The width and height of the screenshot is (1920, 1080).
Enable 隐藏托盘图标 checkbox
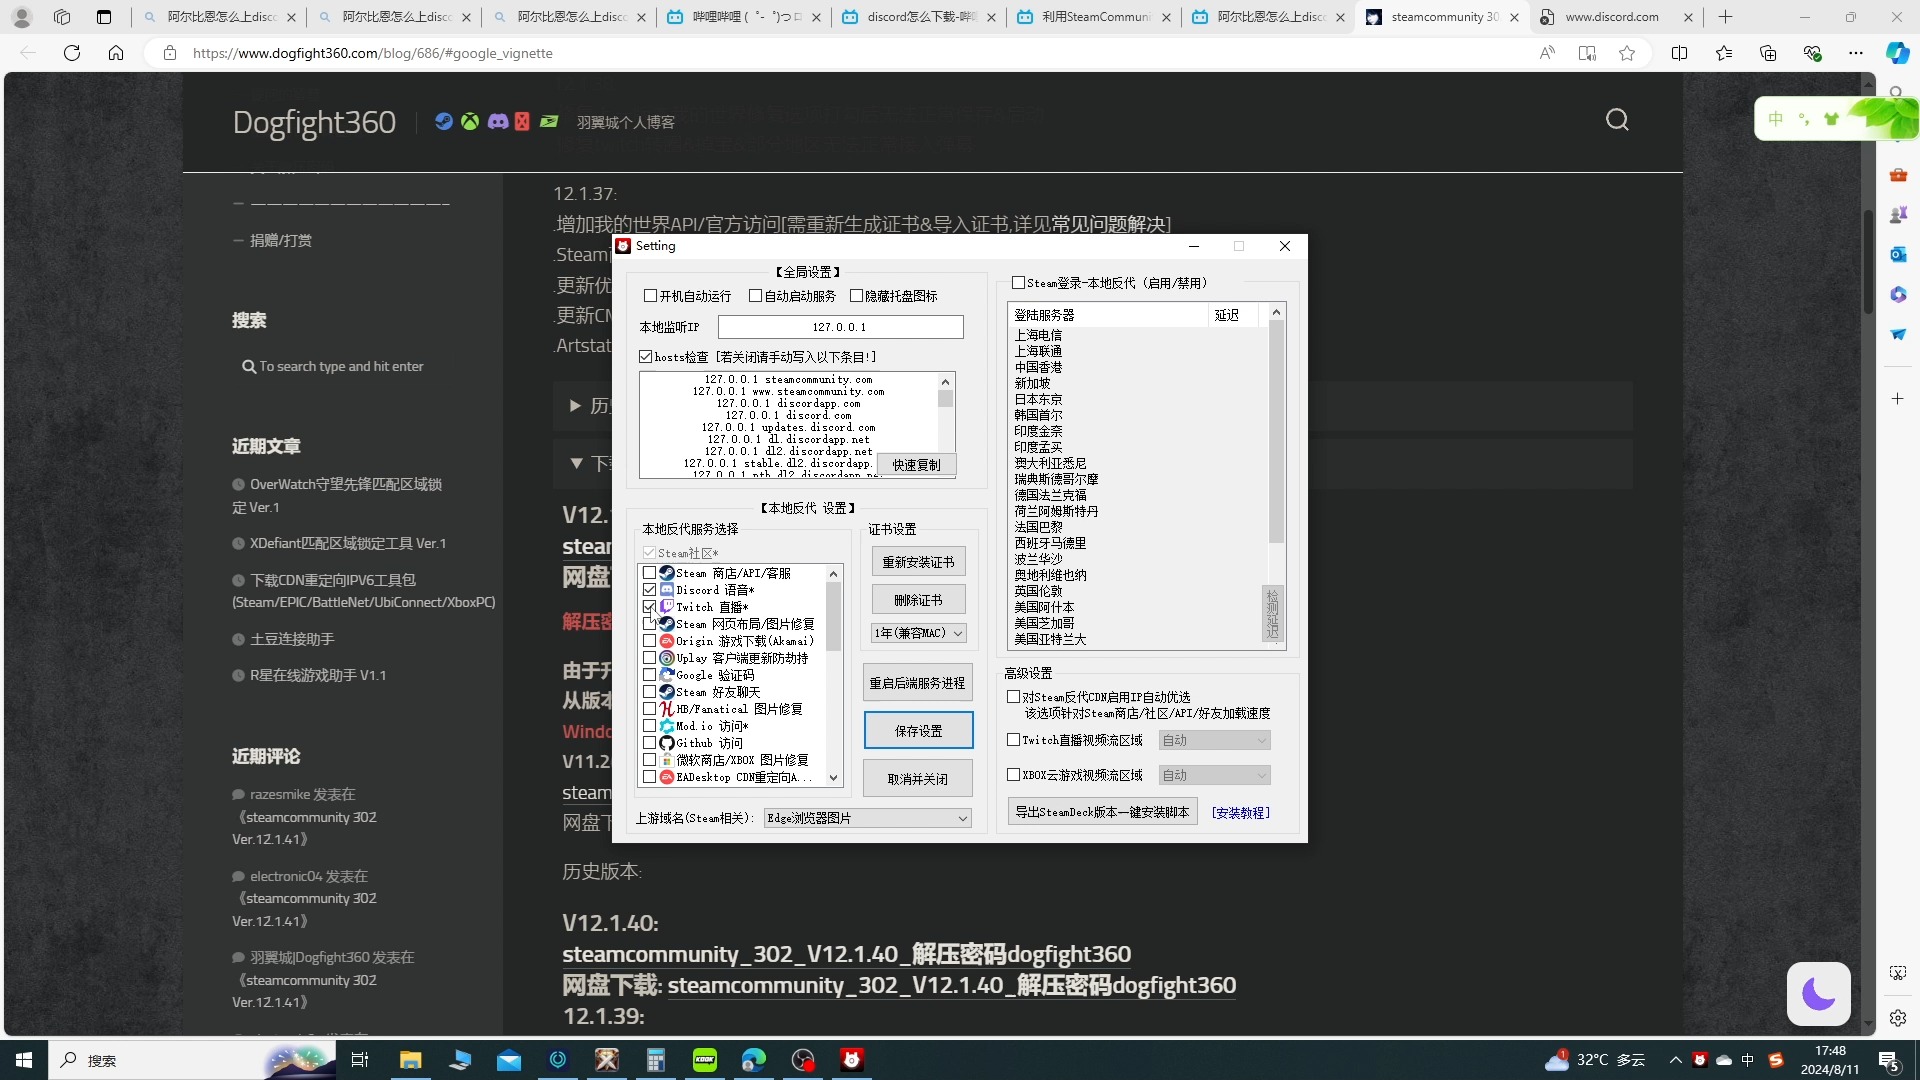pyautogui.click(x=857, y=296)
